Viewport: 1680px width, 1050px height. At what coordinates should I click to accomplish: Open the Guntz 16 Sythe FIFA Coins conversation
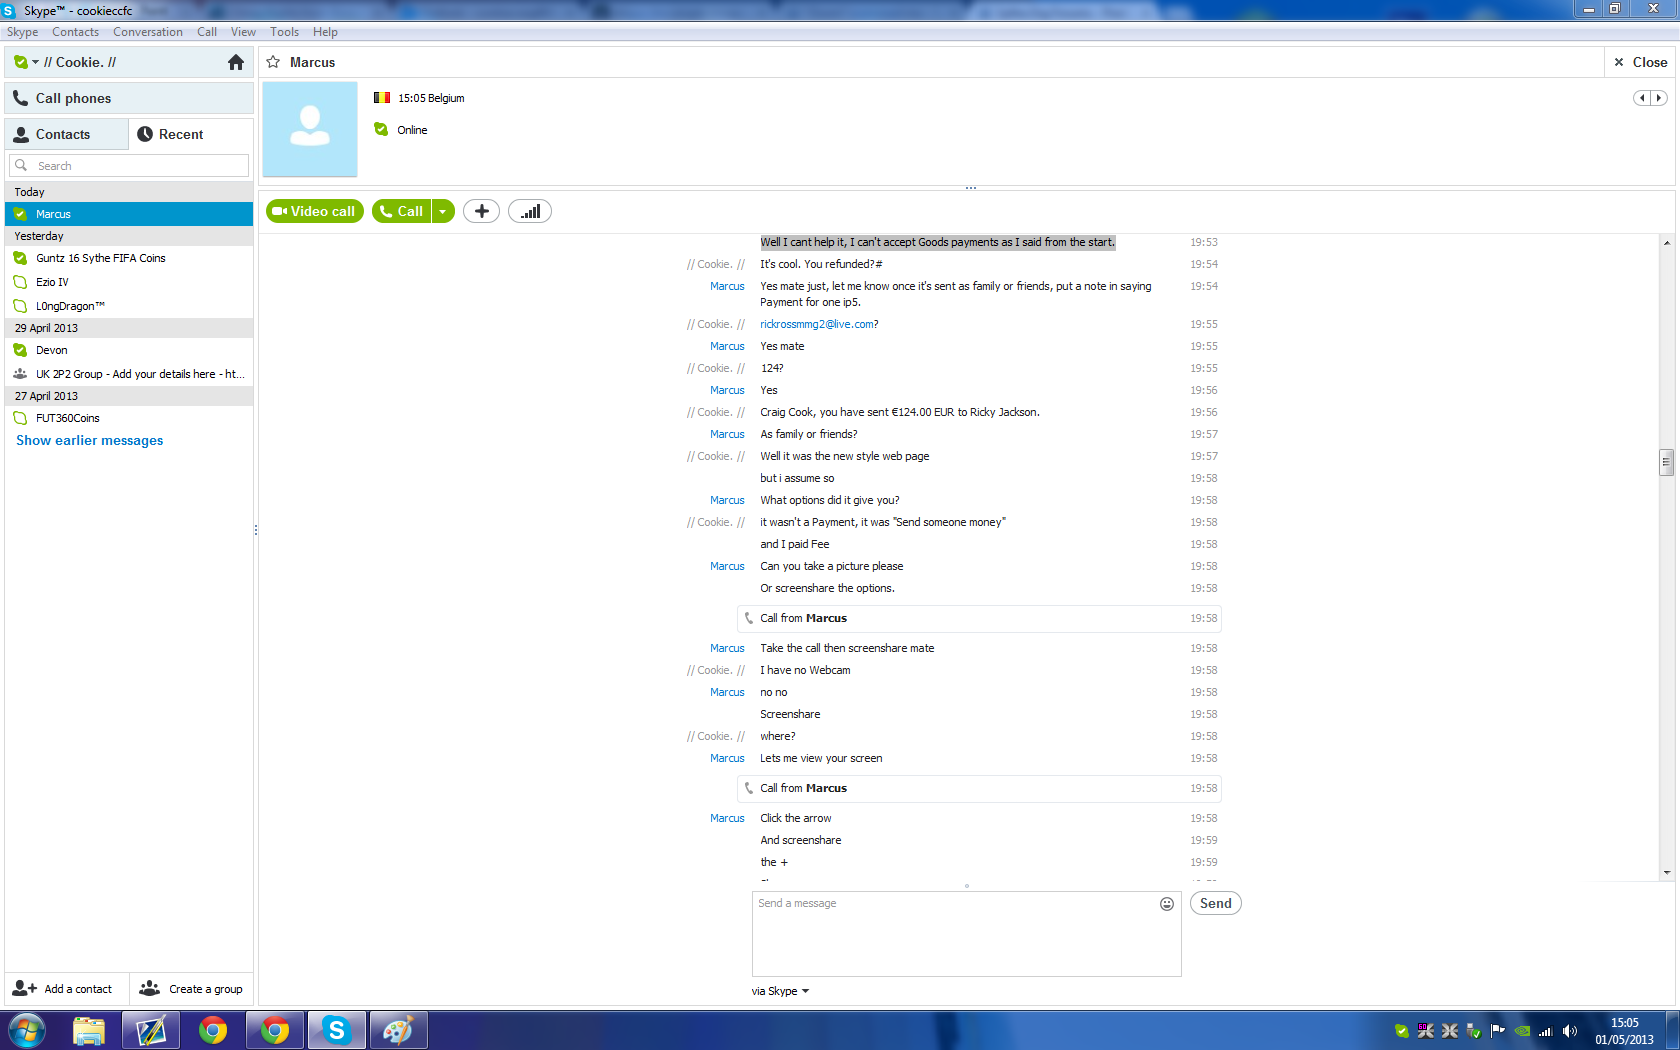click(x=129, y=258)
